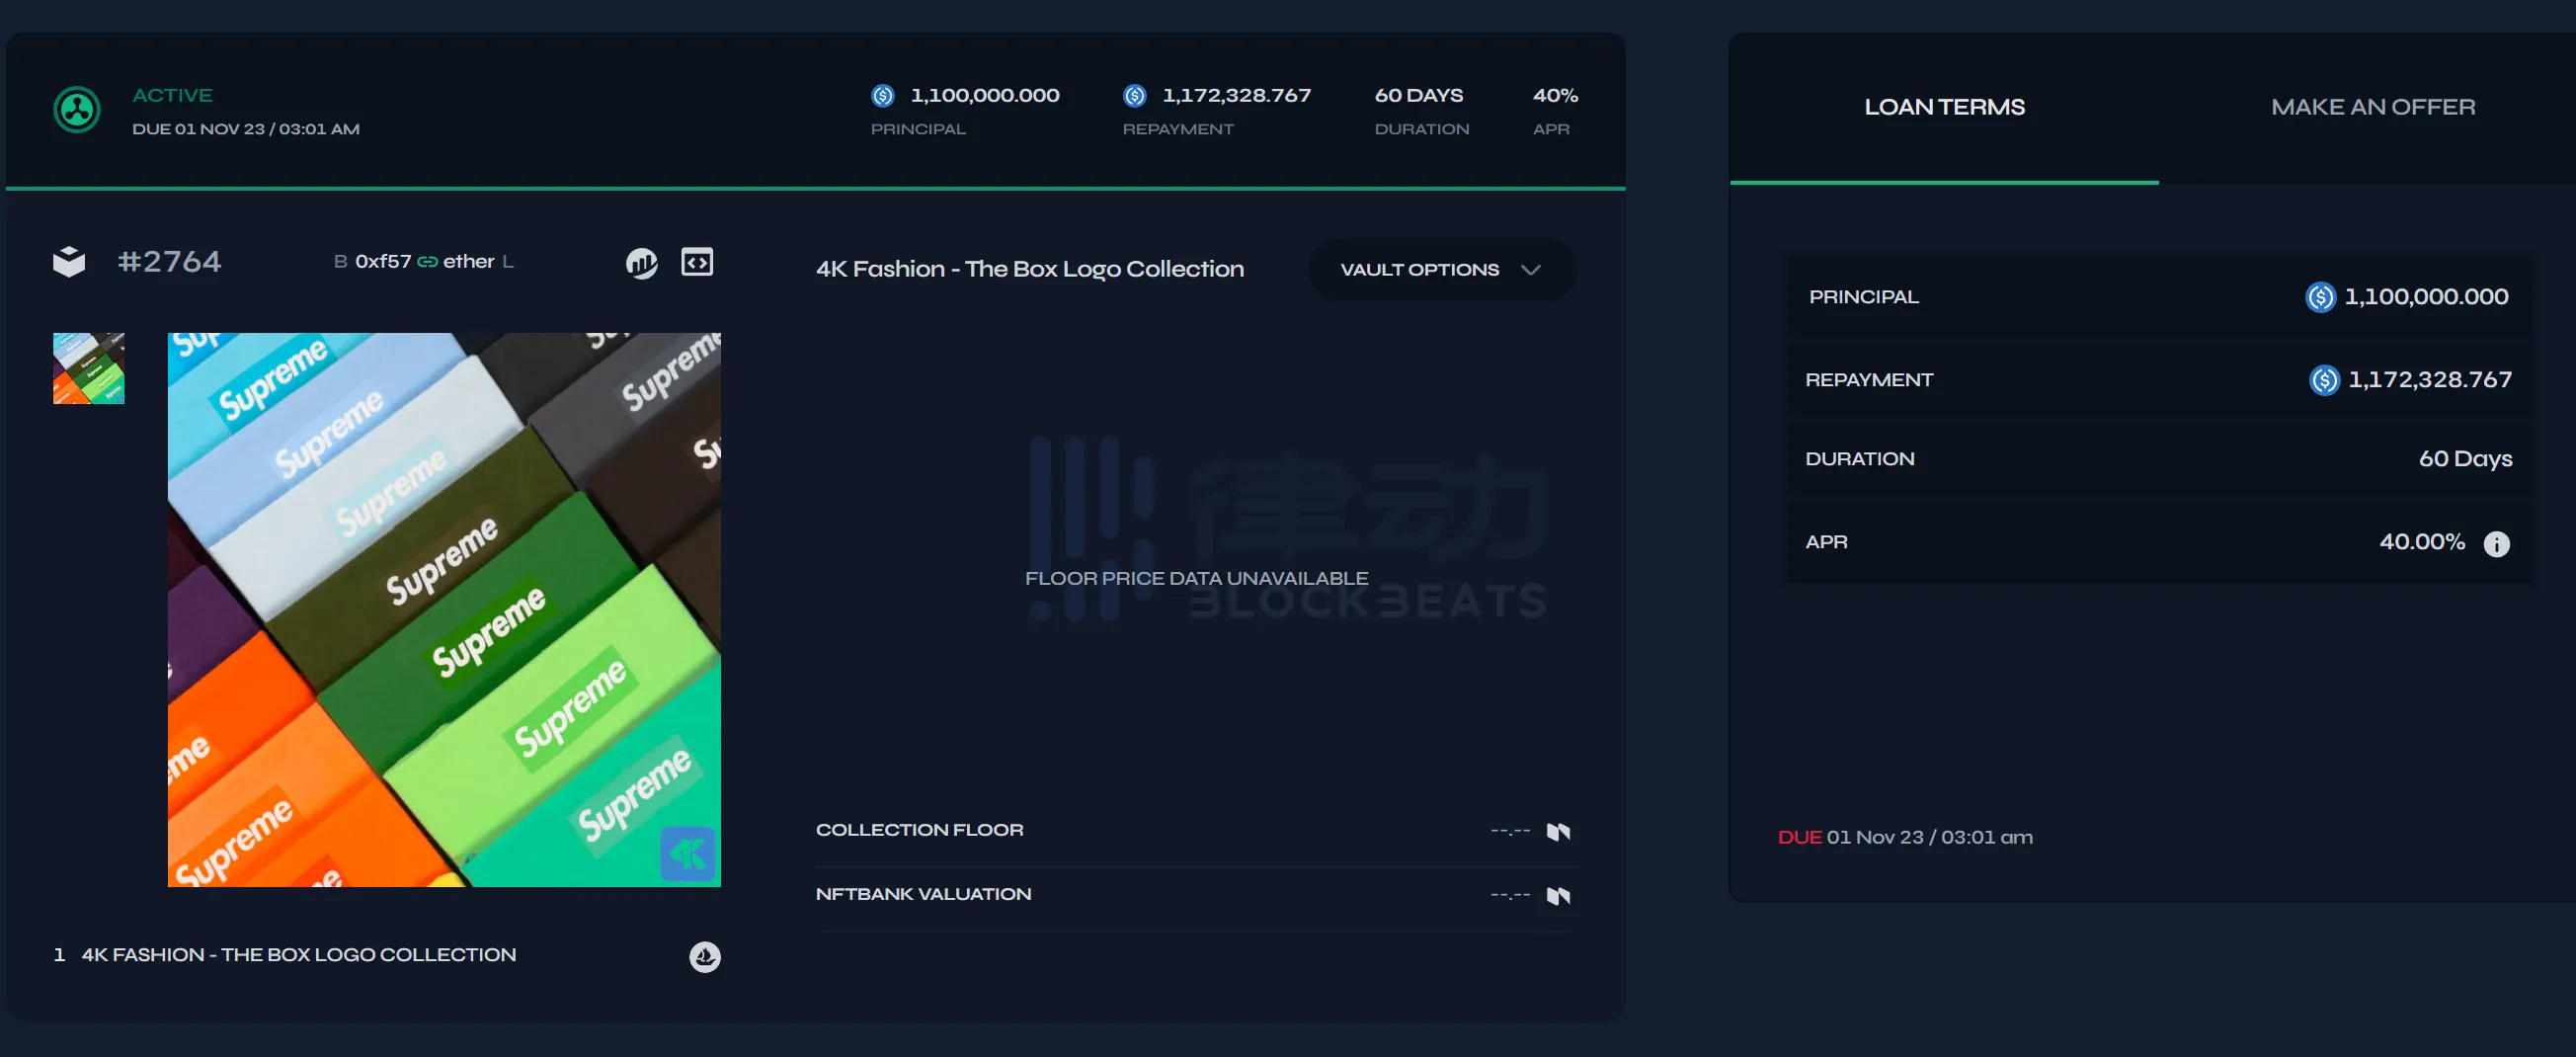Open the chart analytics icon
2576x1057 pixels.
coord(641,263)
